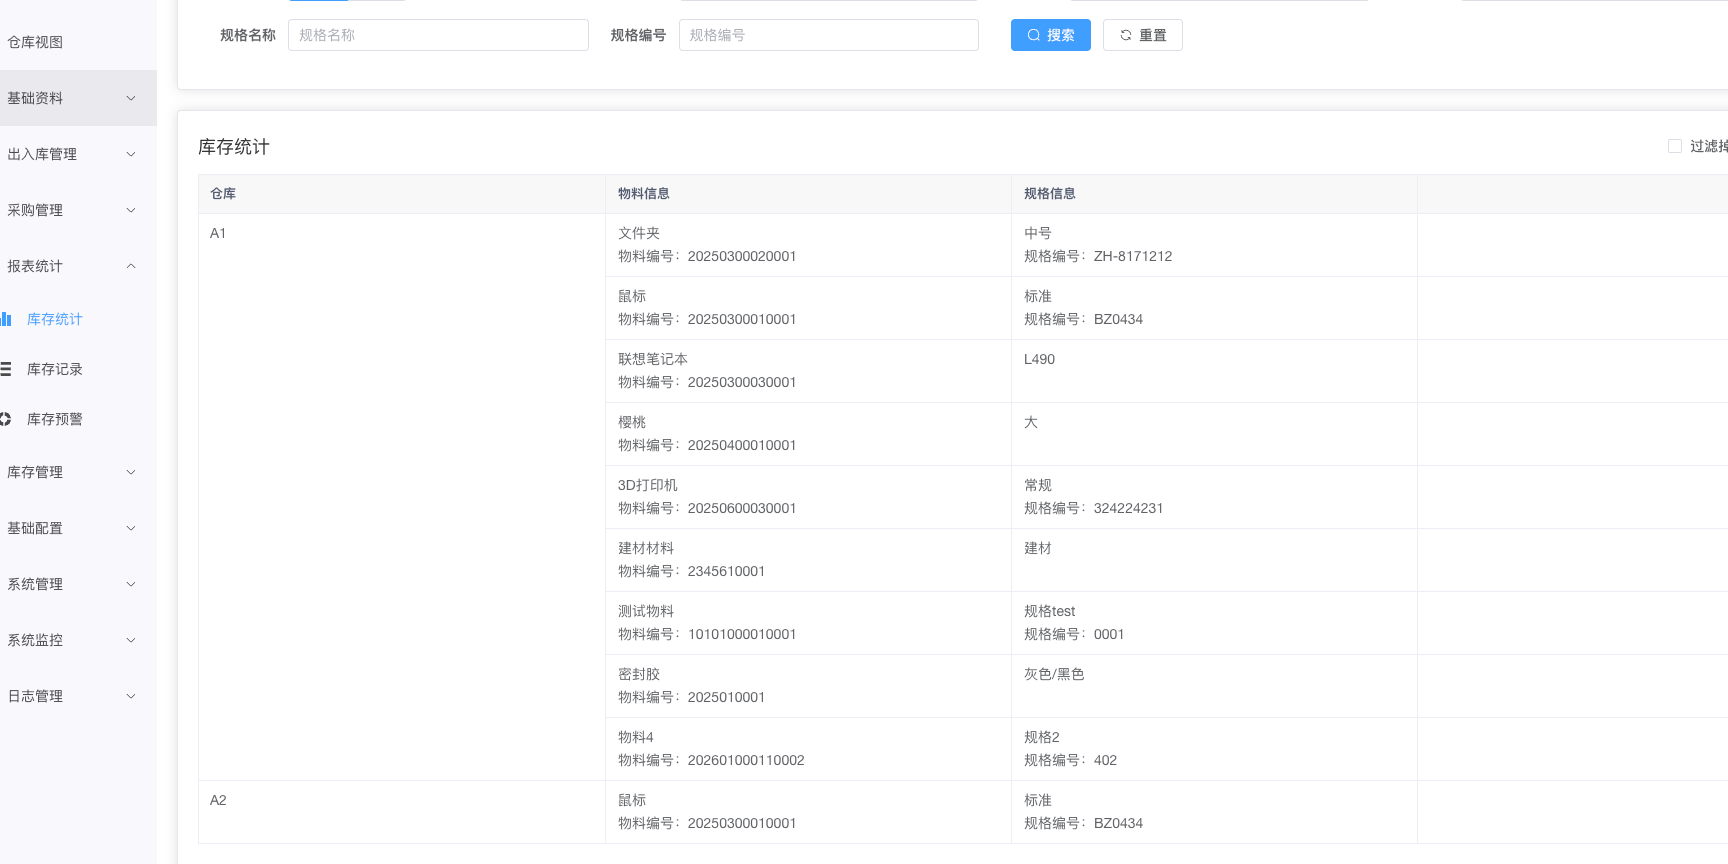Focus the 规格名称 input field
The width and height of the screenshot is (1728, 864).
tap(438, 35)
